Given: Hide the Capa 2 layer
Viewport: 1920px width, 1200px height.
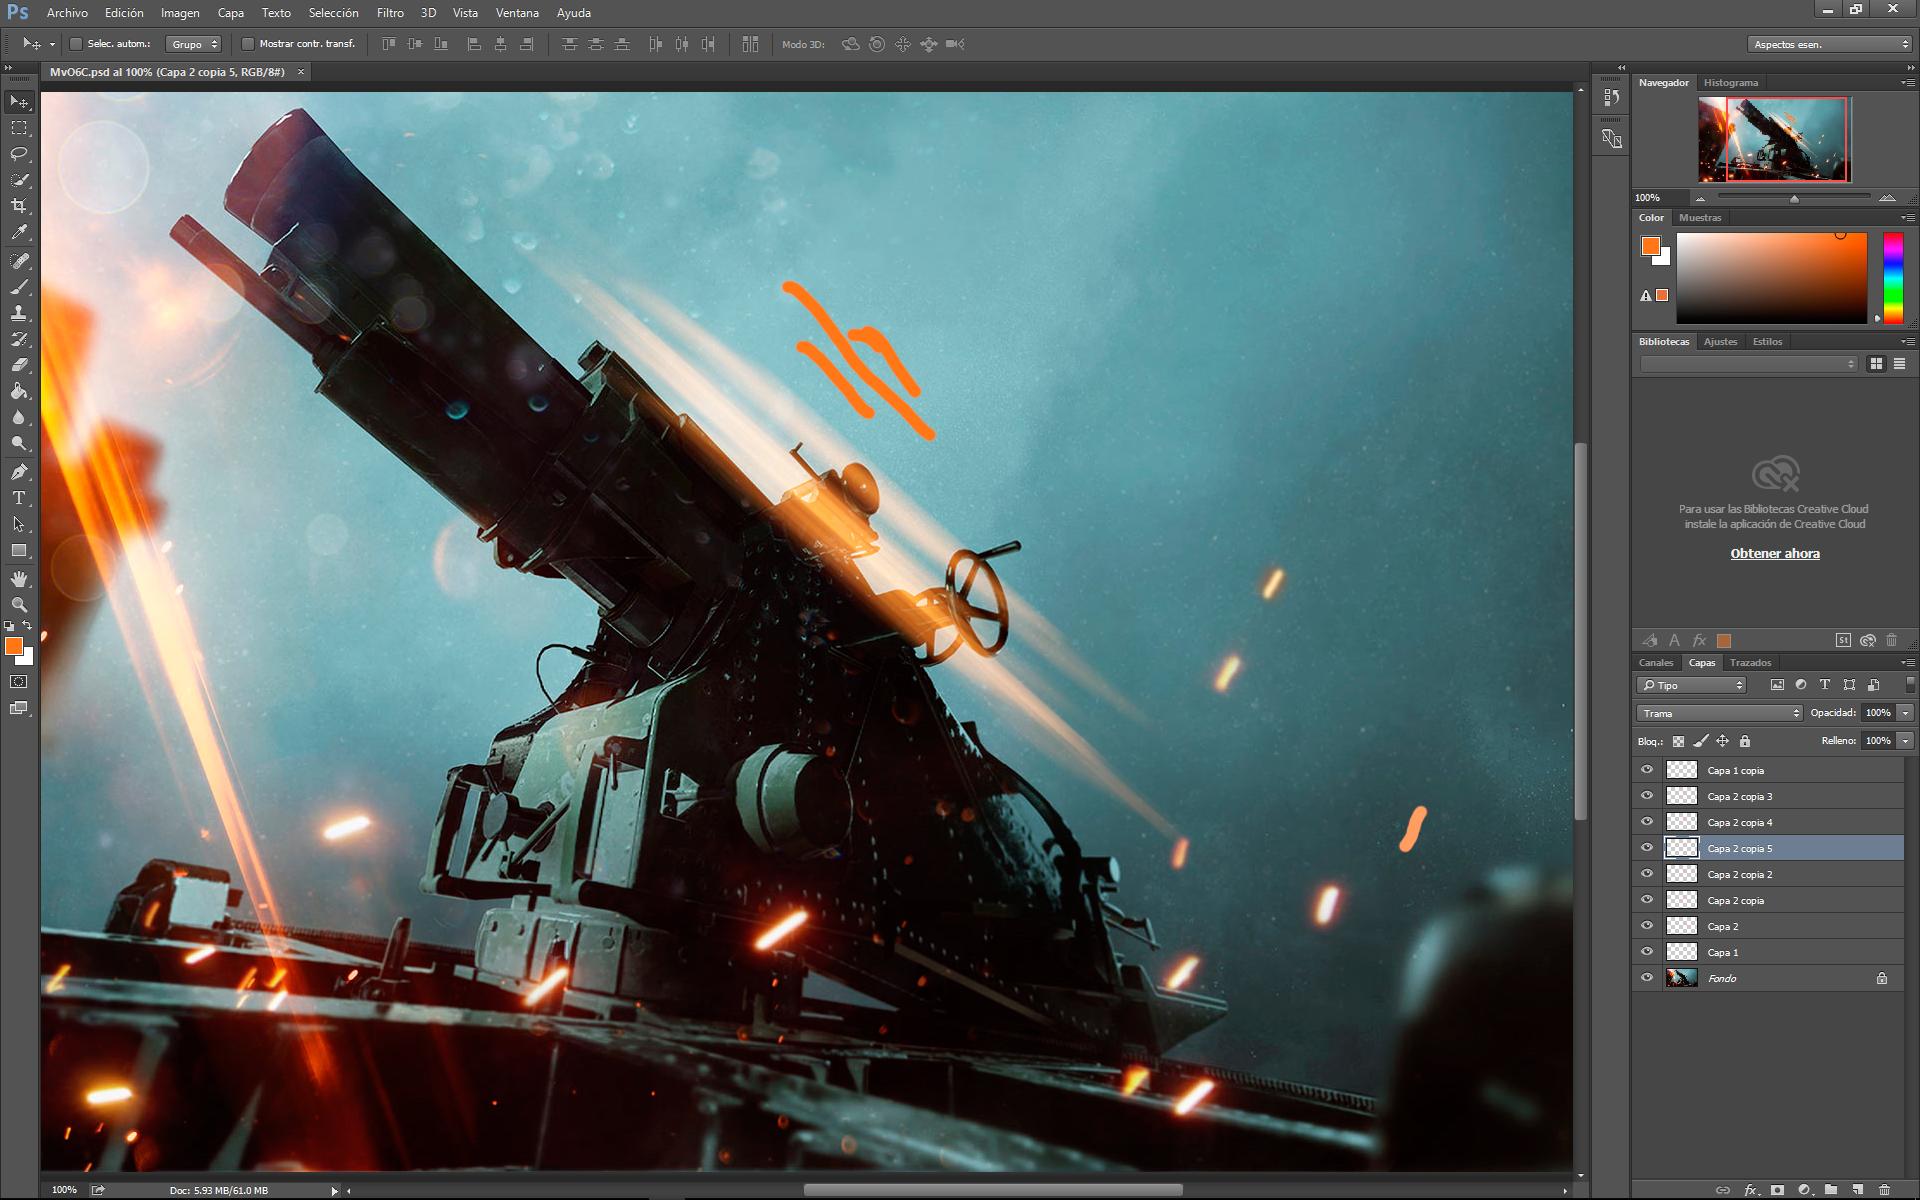Looking at the screenshot, I should 1647,926.
